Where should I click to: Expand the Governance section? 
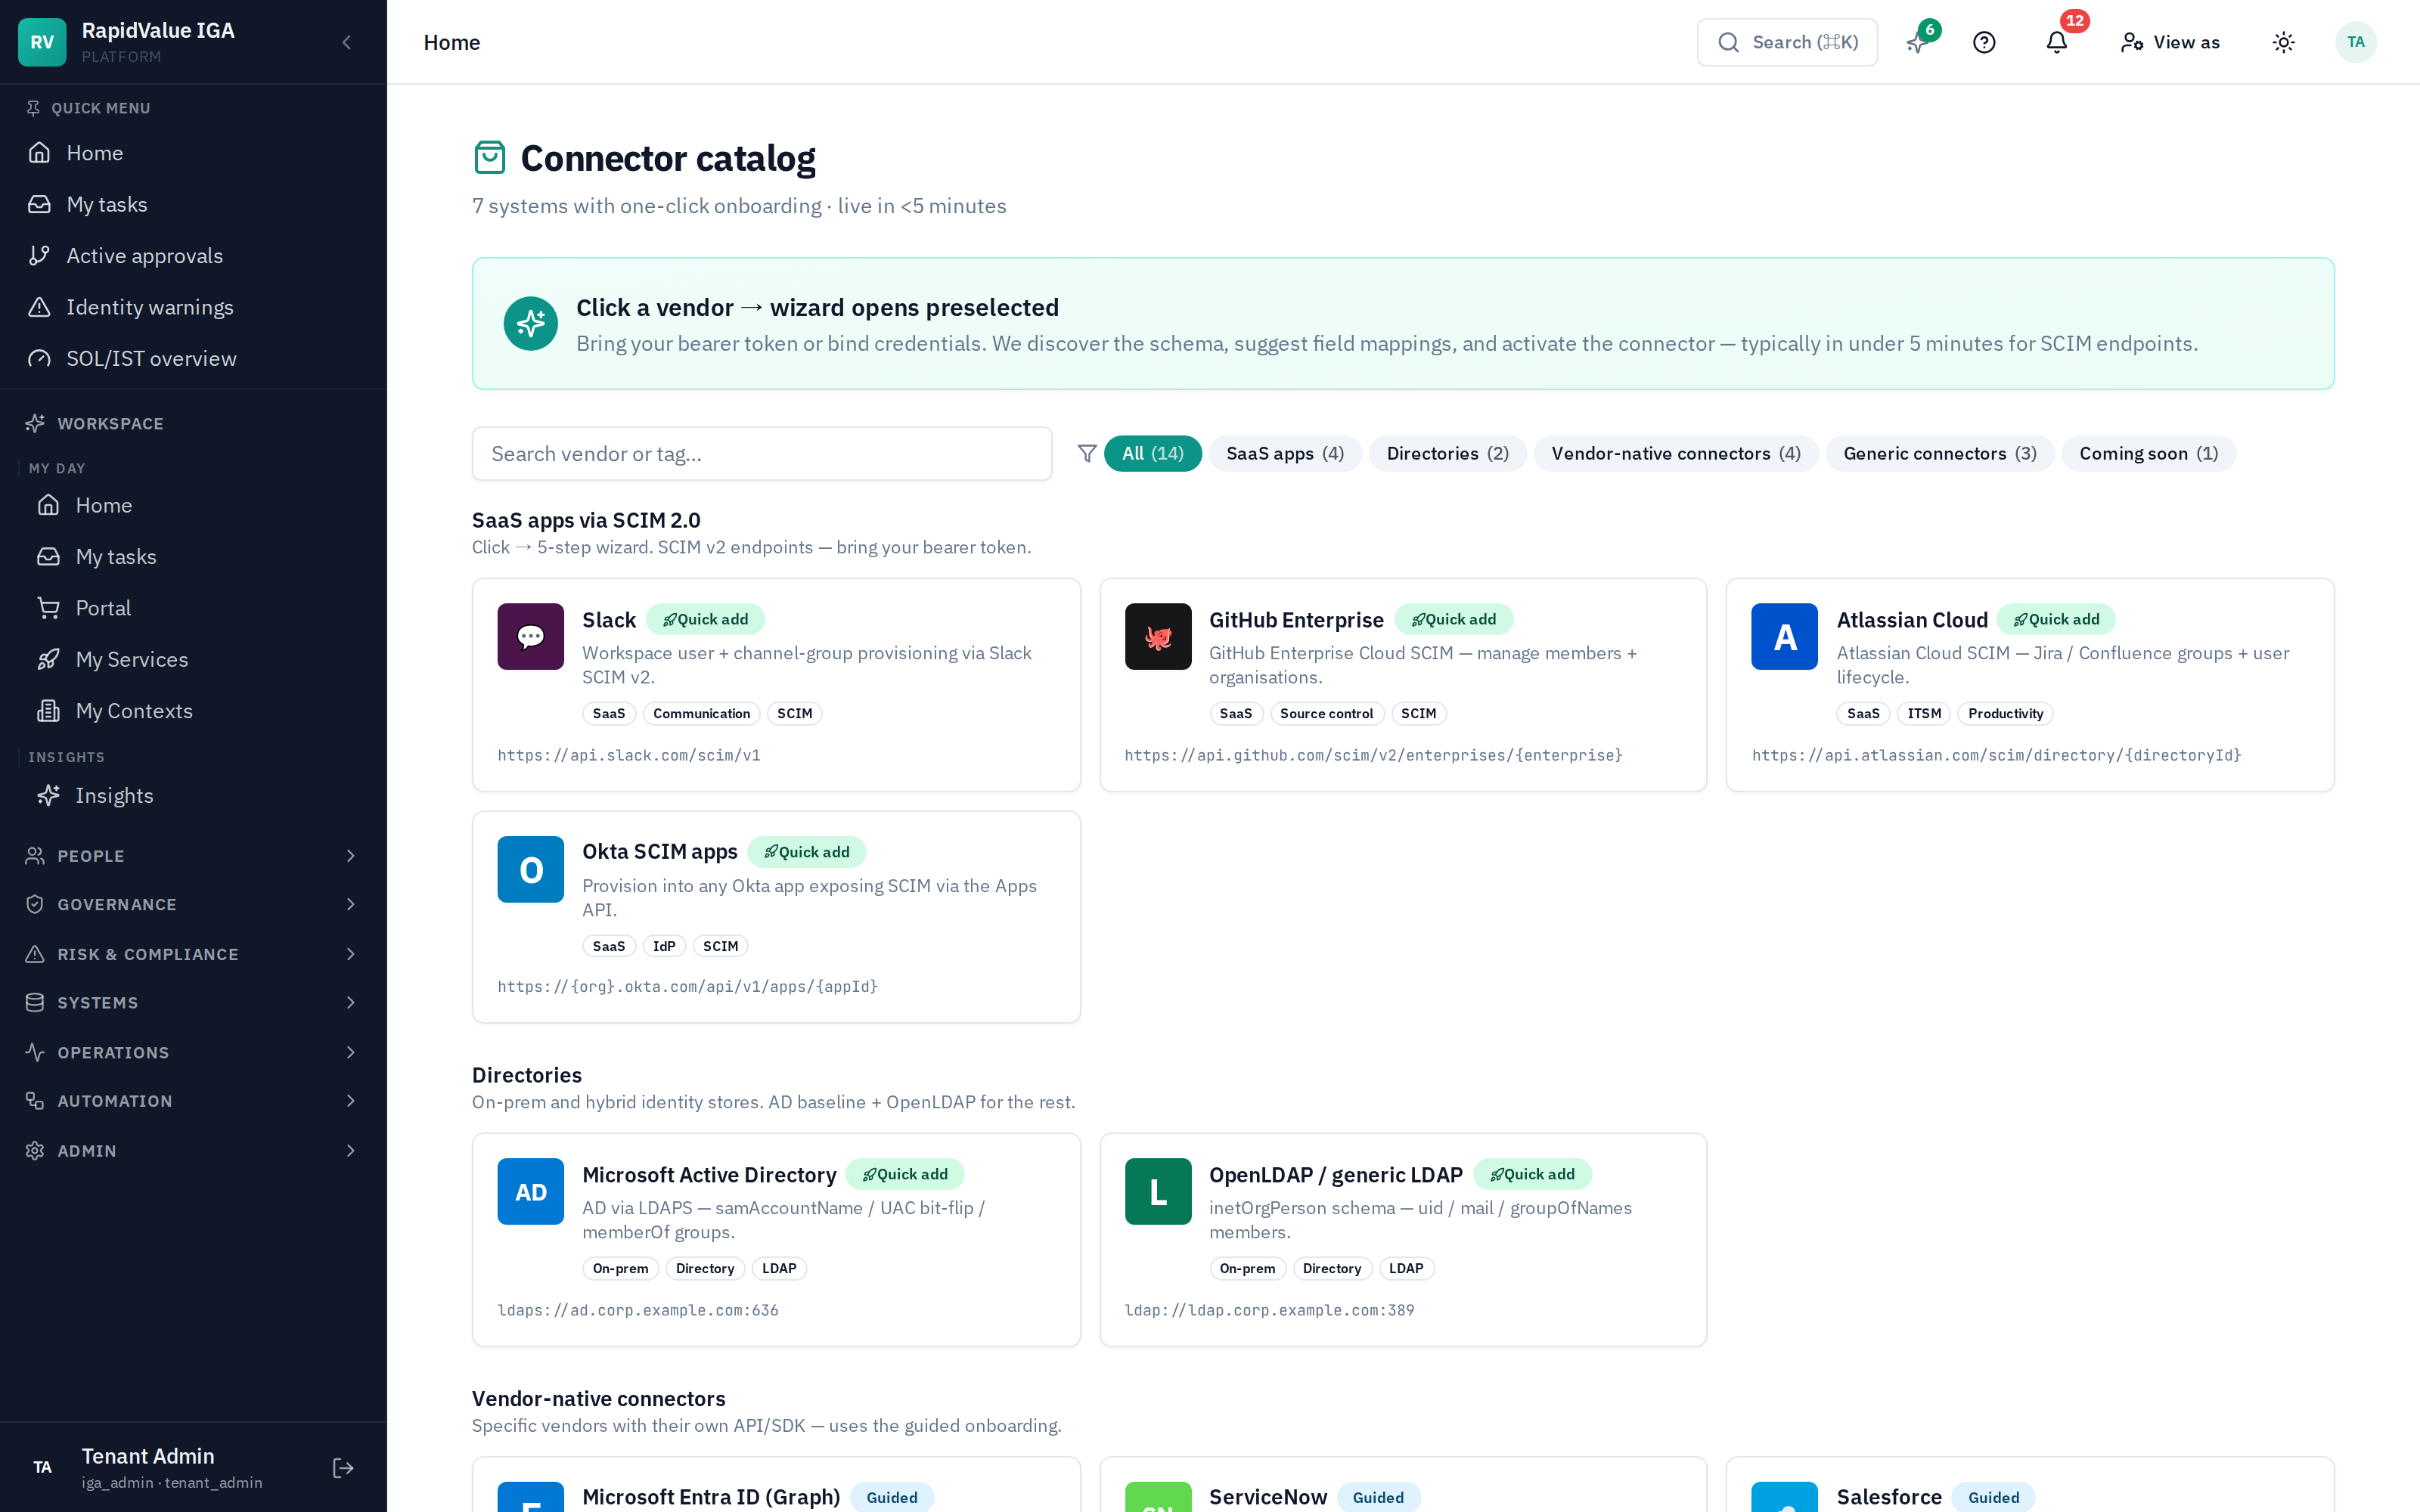(x=193, y=904)
